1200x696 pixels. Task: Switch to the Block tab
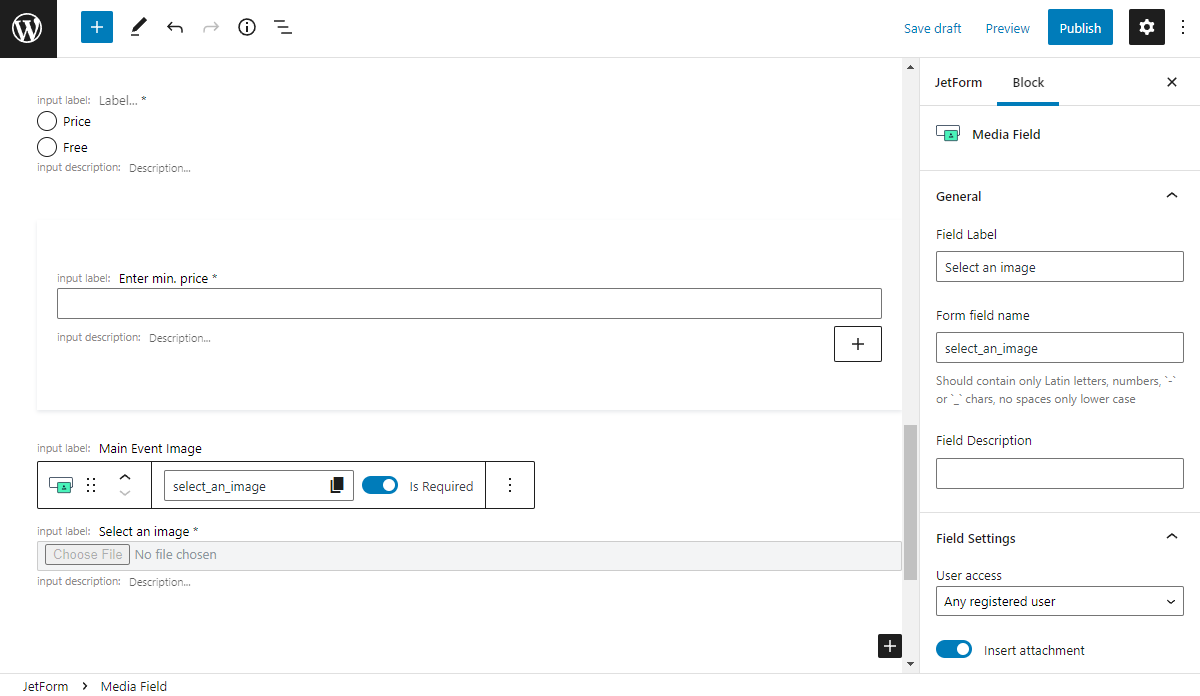(x=1028, y=82)
